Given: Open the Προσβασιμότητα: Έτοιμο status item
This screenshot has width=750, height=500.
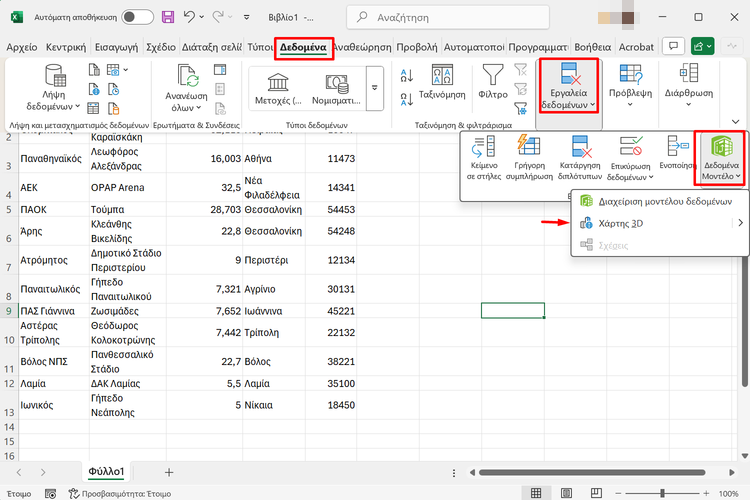Looking at the screenshot, I should coord(120,493).
